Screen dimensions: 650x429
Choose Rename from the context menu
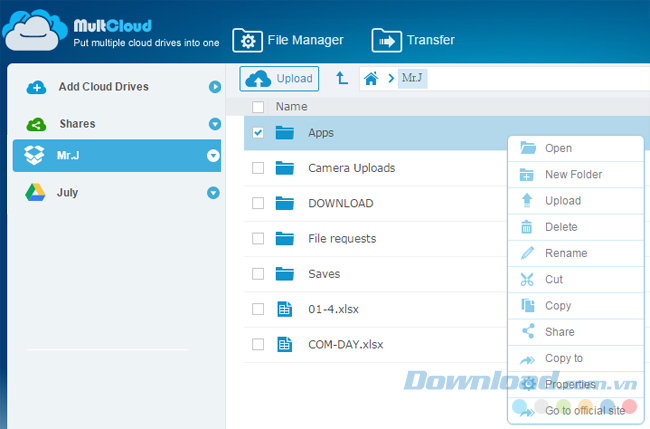click(x=565, y=253)
